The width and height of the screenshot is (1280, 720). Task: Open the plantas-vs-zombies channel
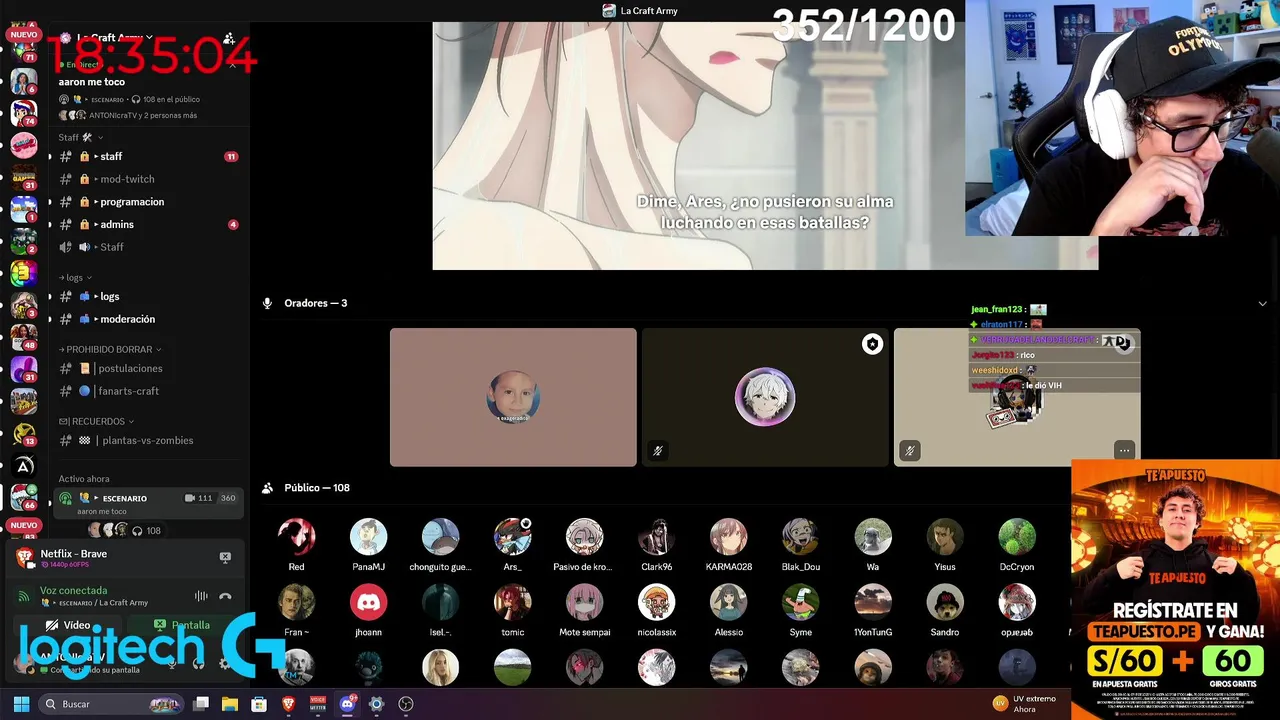click(148, 440)
